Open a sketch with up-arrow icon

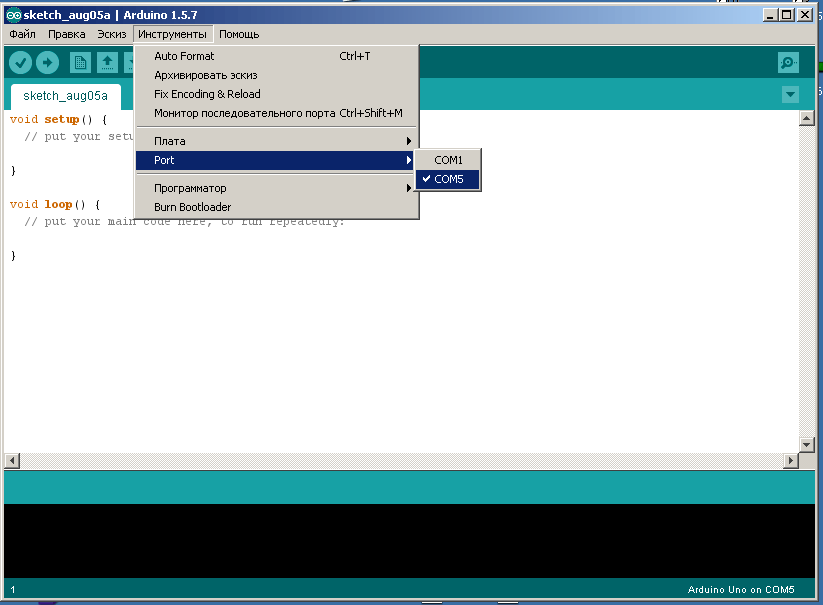click(x=107, y=63)
